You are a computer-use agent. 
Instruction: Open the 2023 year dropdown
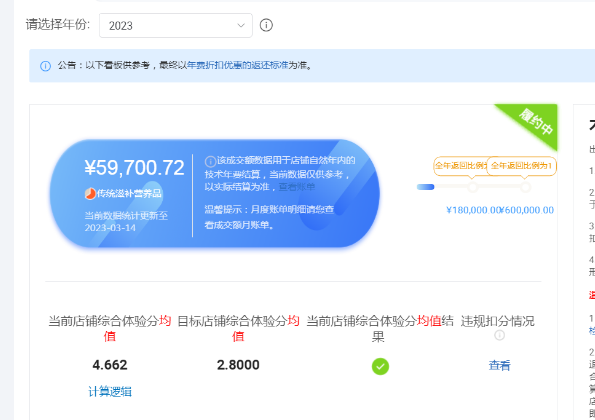click(x=176, y=25)
